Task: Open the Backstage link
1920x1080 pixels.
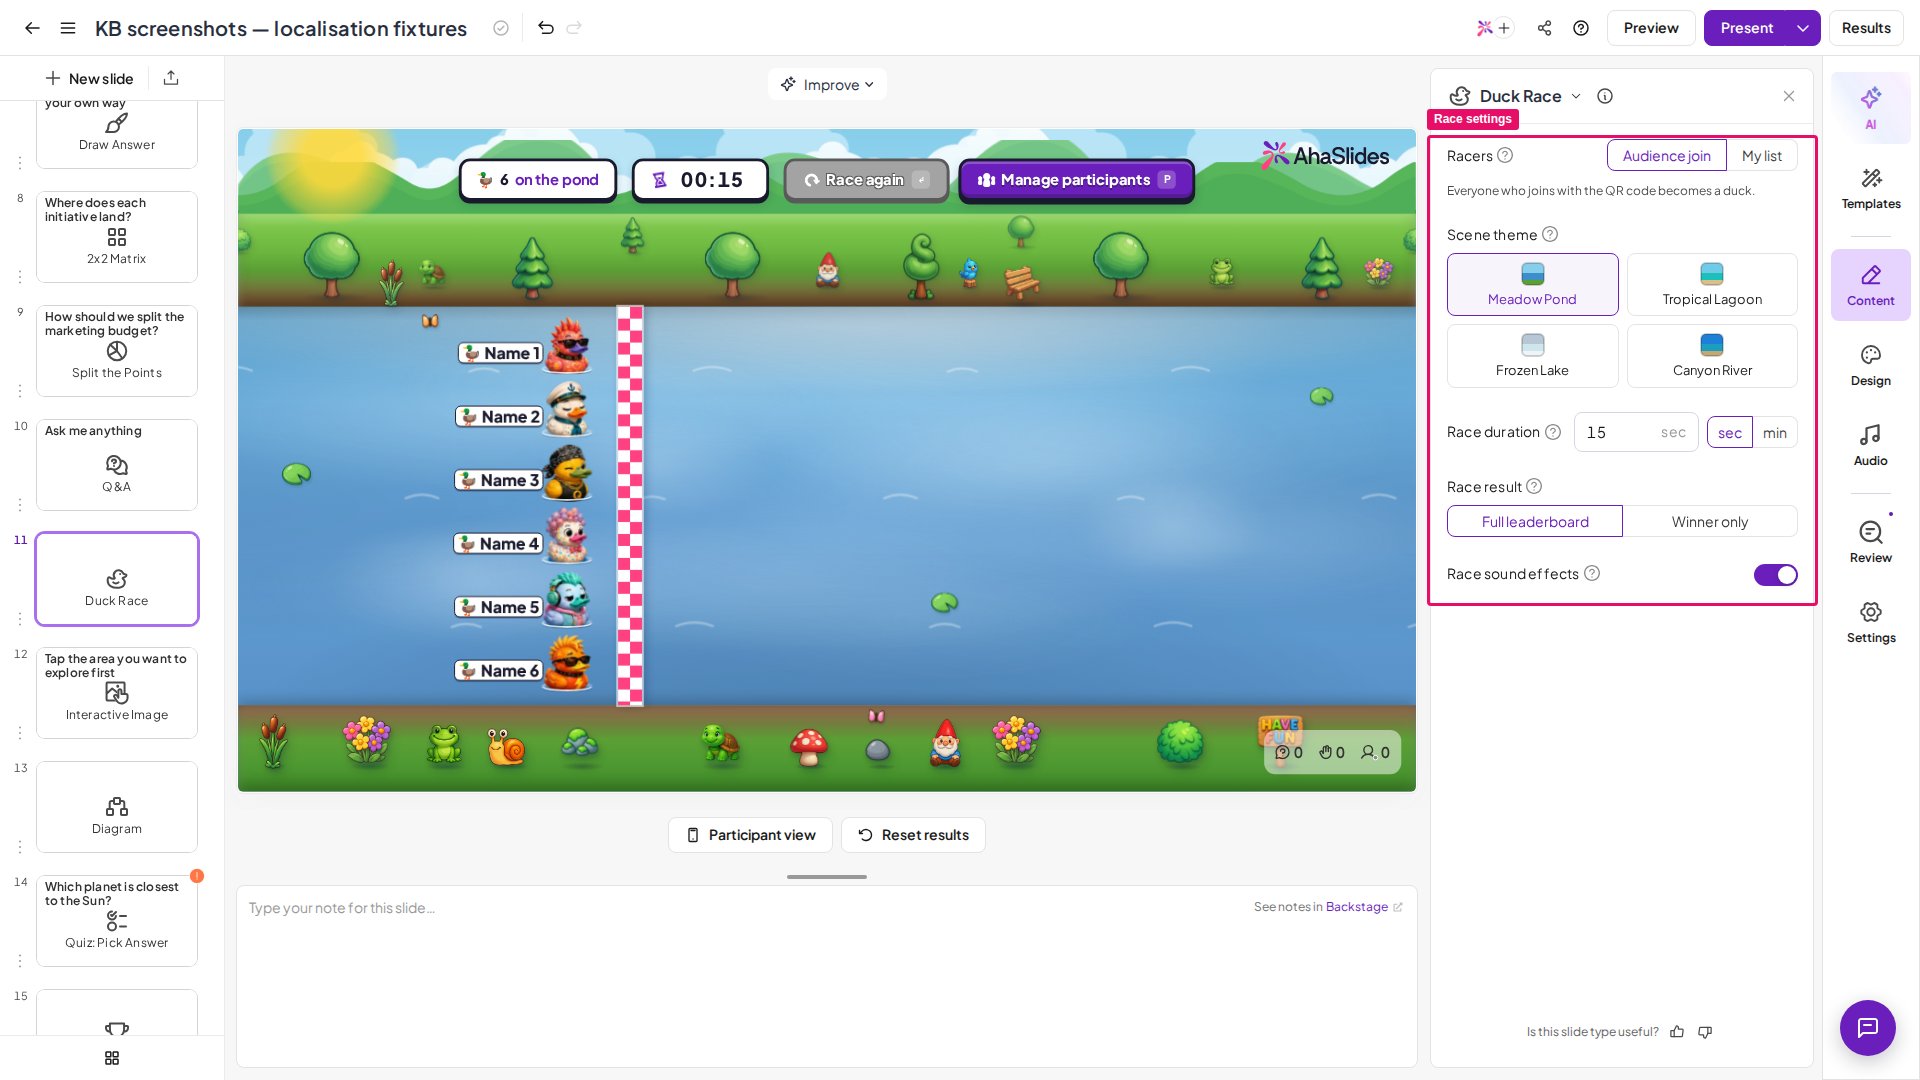Action: (x=1363, y=907)
